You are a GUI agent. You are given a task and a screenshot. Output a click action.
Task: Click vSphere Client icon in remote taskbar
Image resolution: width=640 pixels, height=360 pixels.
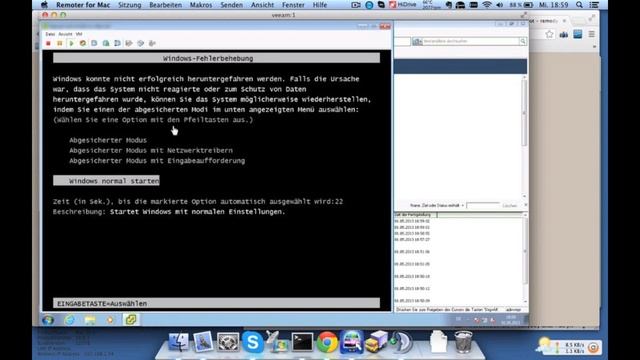[131, 320]
